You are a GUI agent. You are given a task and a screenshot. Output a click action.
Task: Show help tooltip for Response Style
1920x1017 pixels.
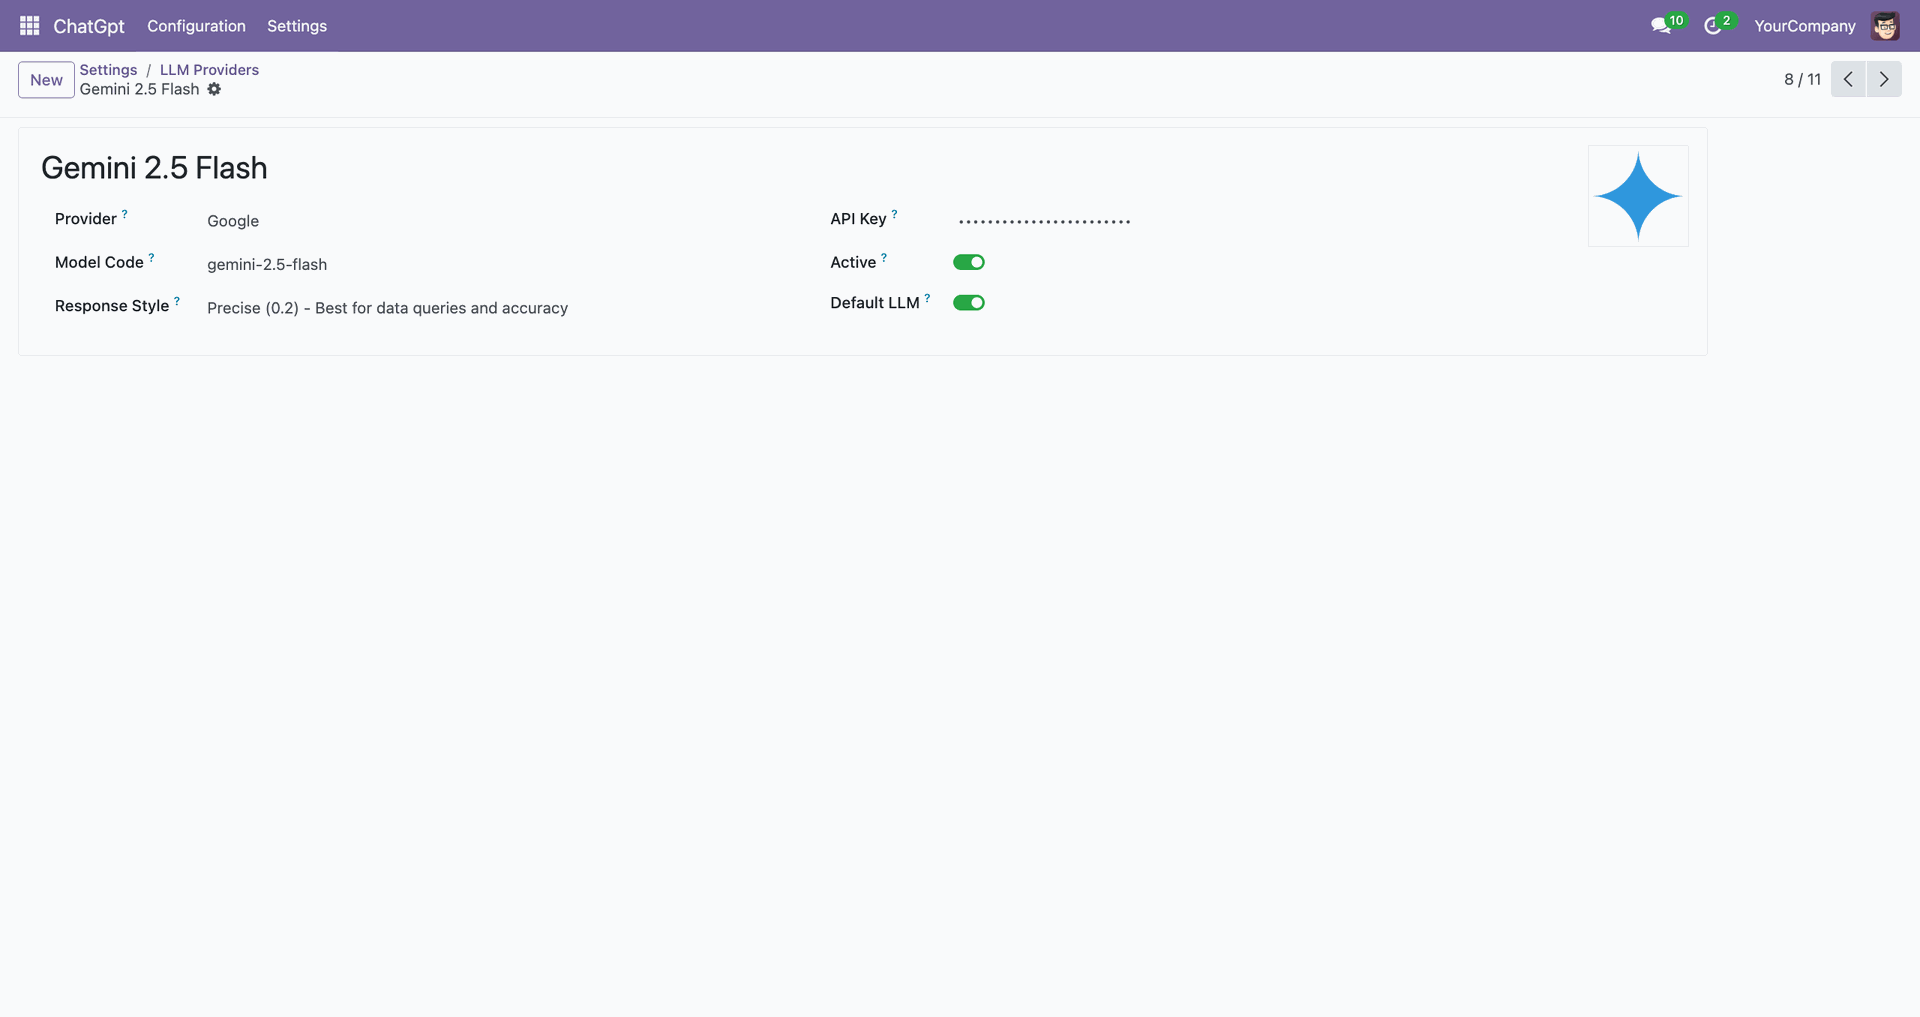(x=177, y=301)
